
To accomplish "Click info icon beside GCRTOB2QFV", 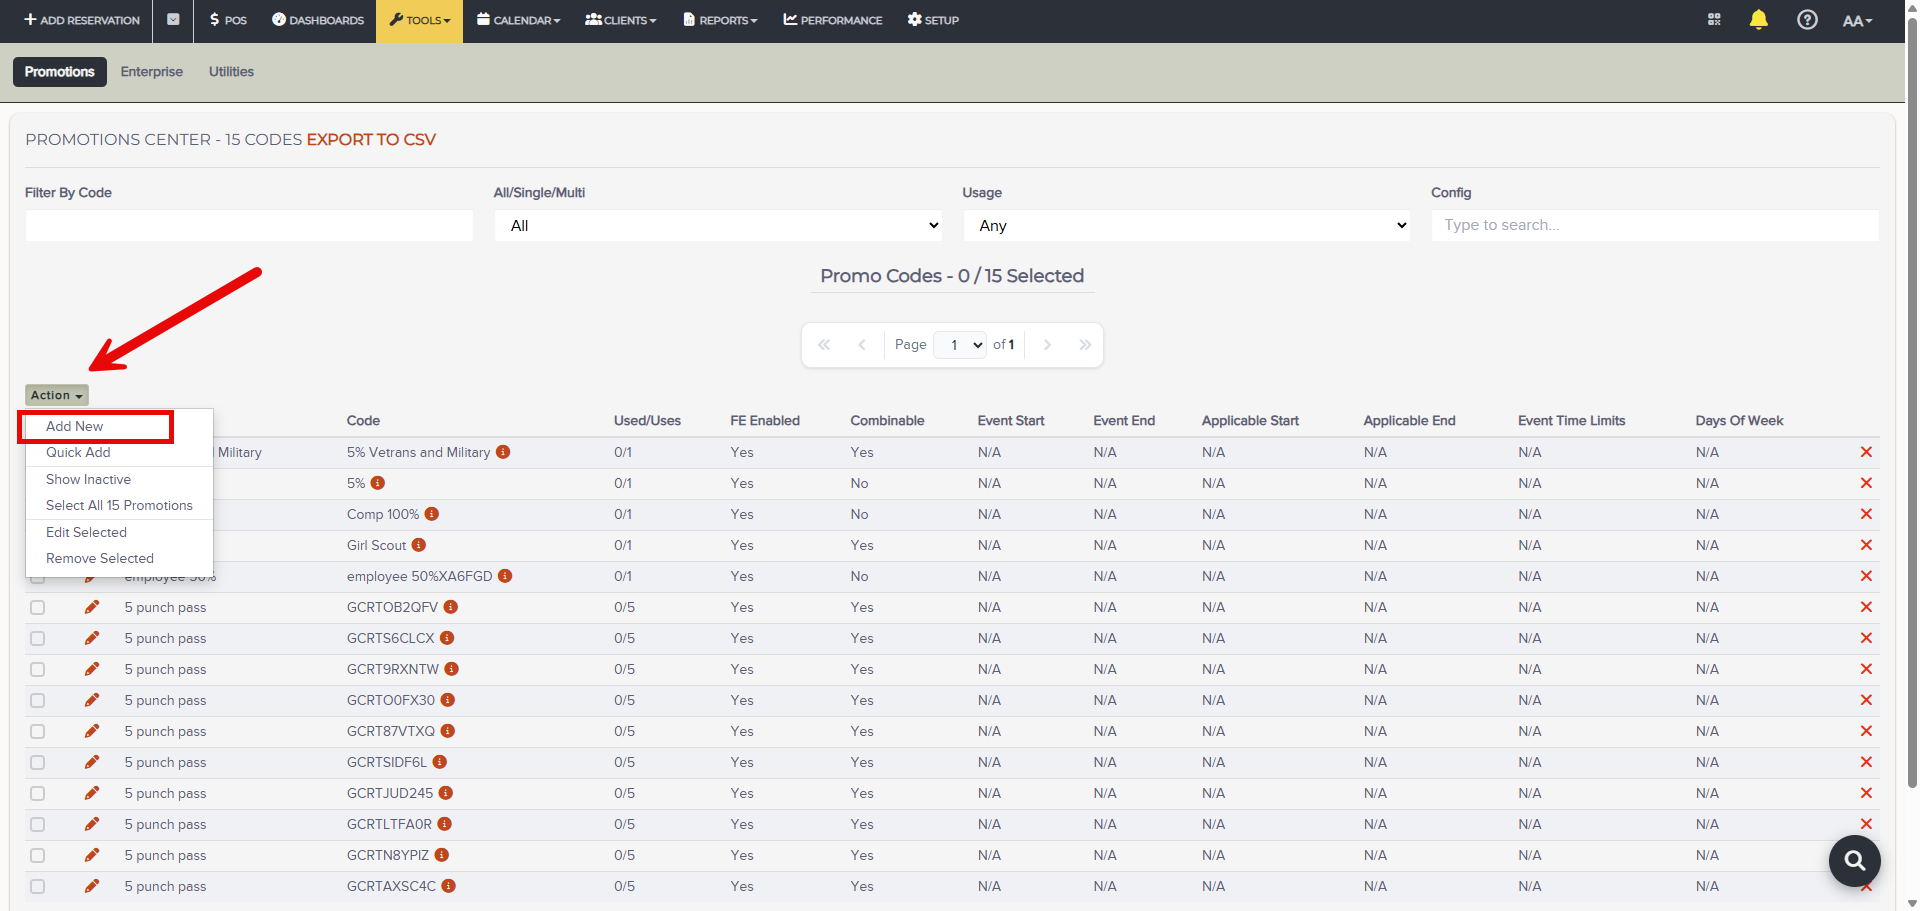I will click(451, 607).
